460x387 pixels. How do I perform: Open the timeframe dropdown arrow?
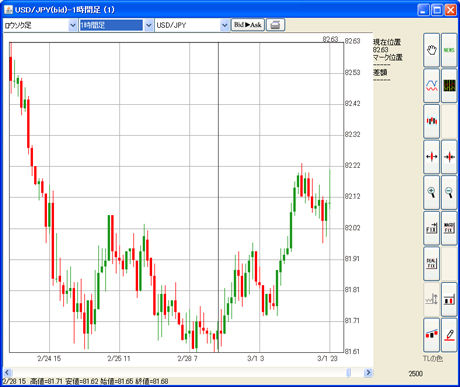click(149, 25)
